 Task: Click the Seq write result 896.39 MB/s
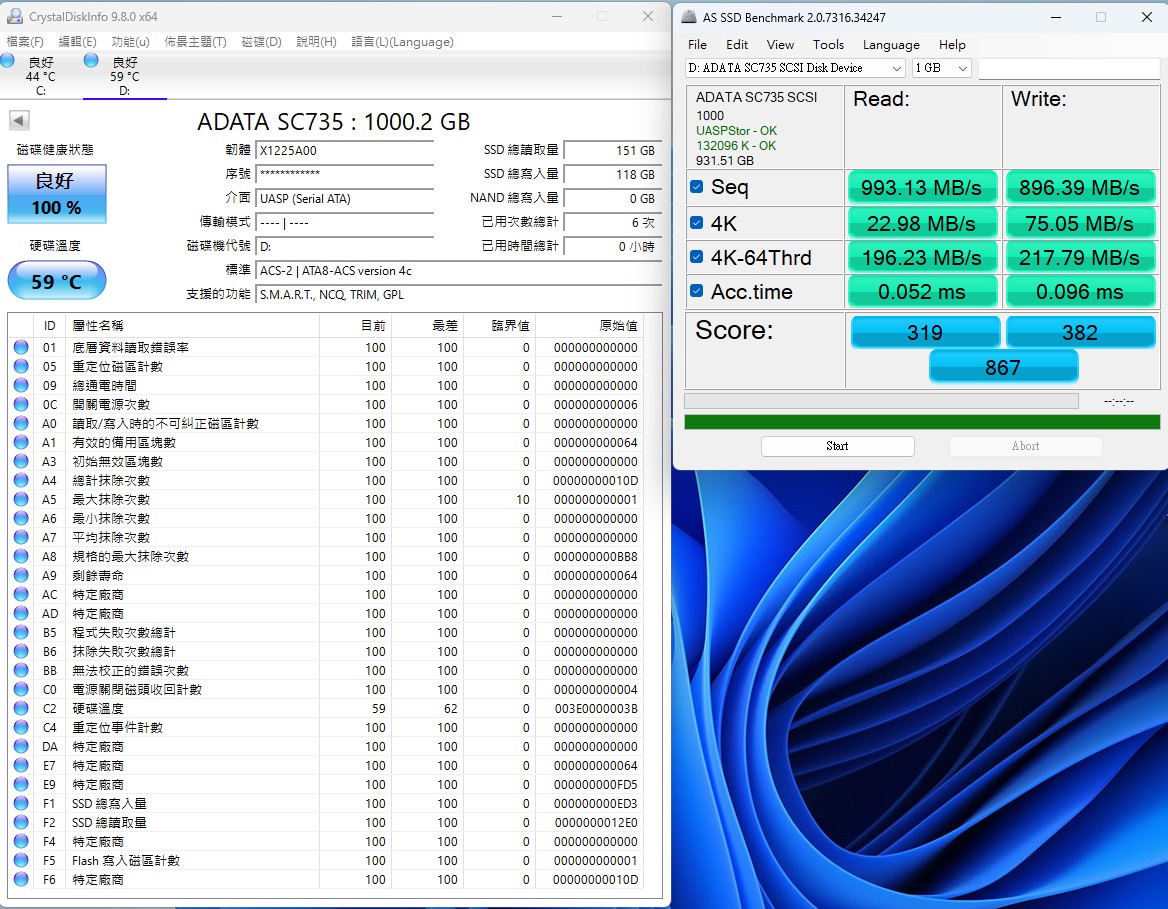coord(1079,187)
